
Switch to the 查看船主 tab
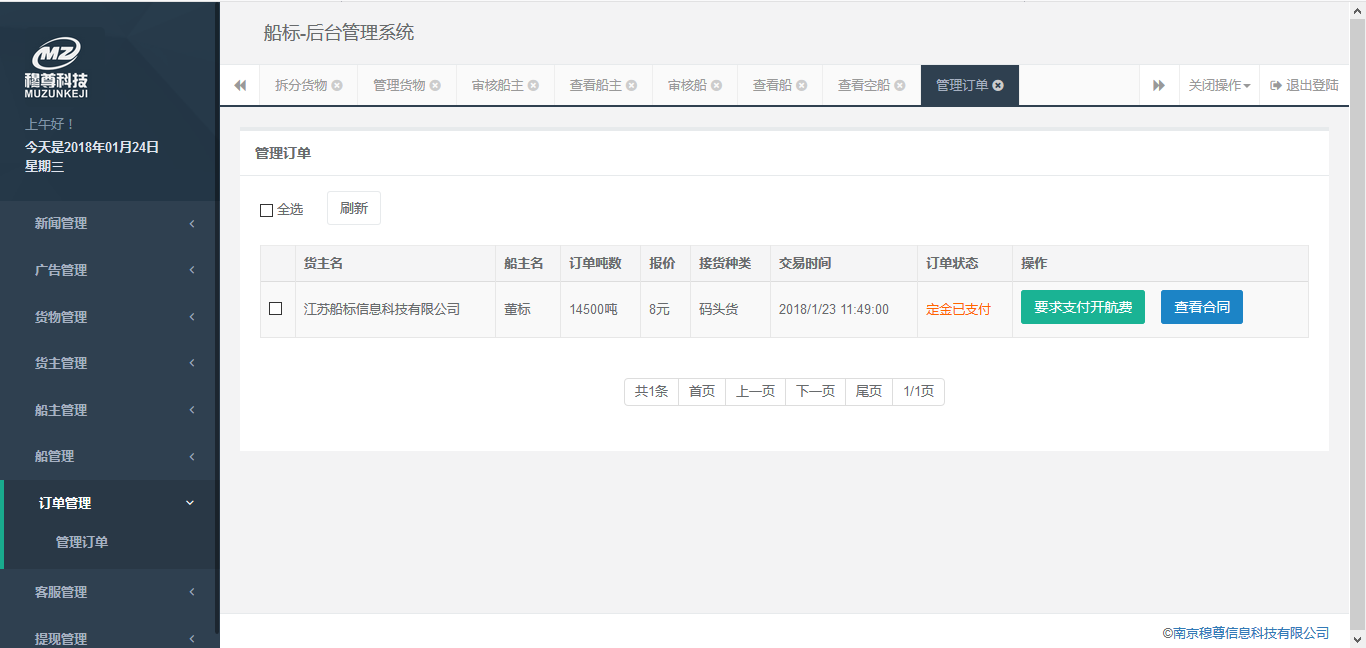(596, 86)
